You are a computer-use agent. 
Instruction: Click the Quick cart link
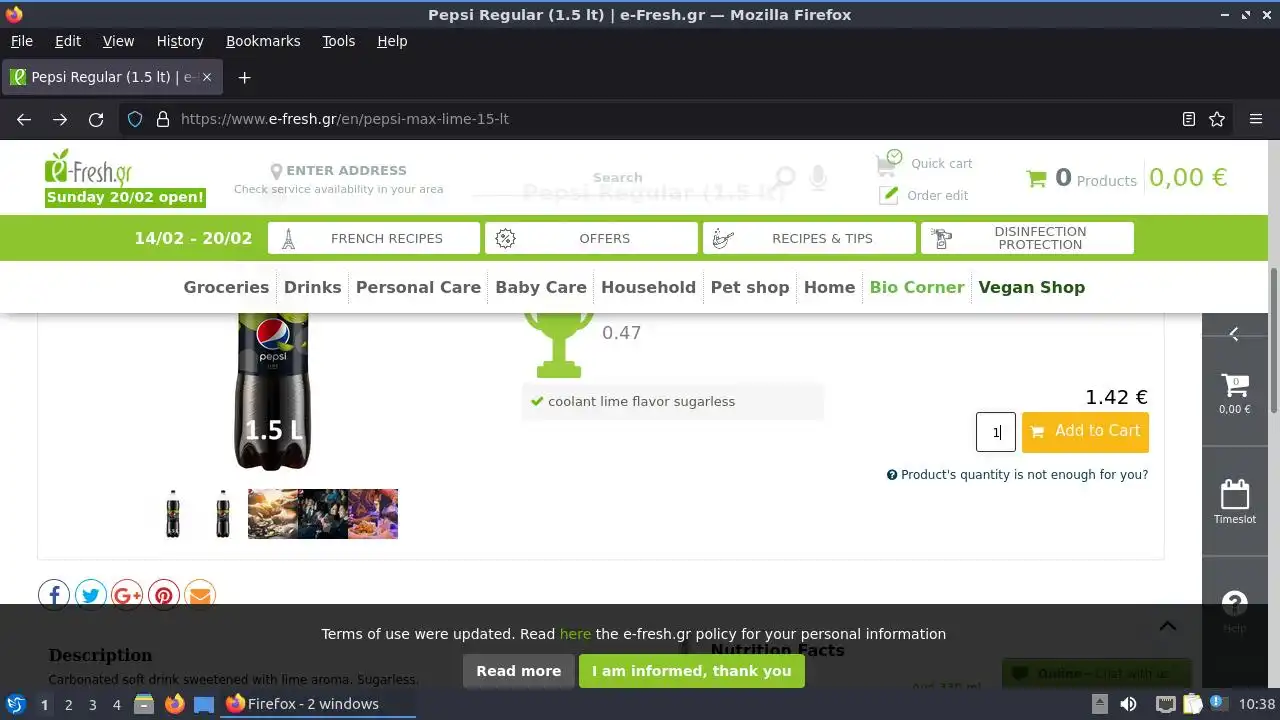click(x=941, y=163)
